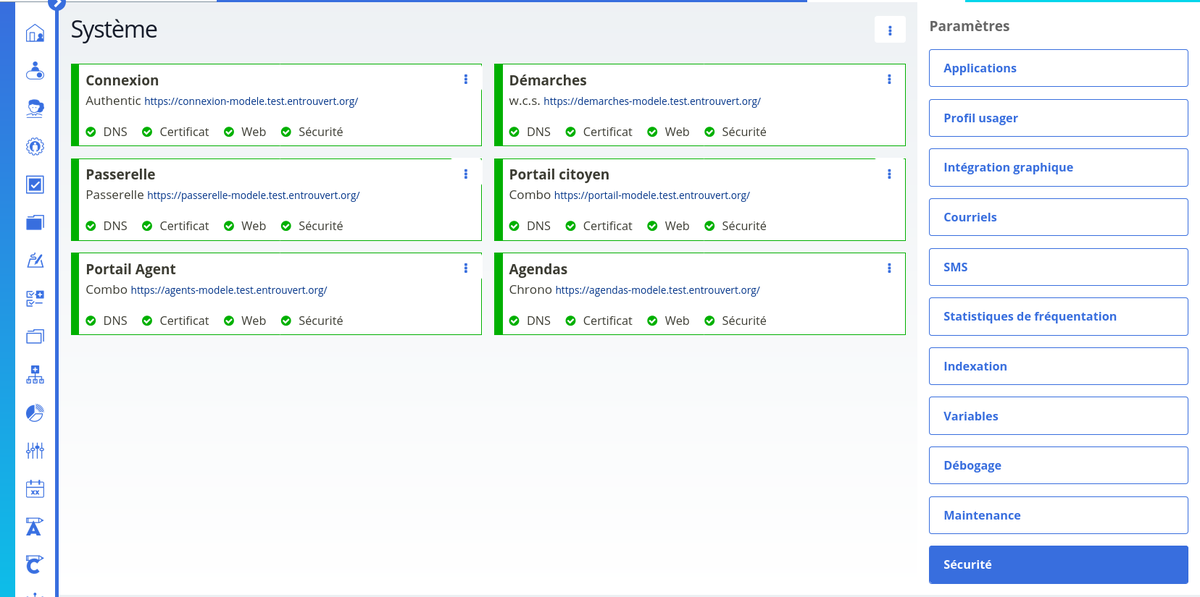Click the solid folder icon in the sidebar
Image resolution: width=1200 pixels, height=597 pixels.
[x=35, y=223]
